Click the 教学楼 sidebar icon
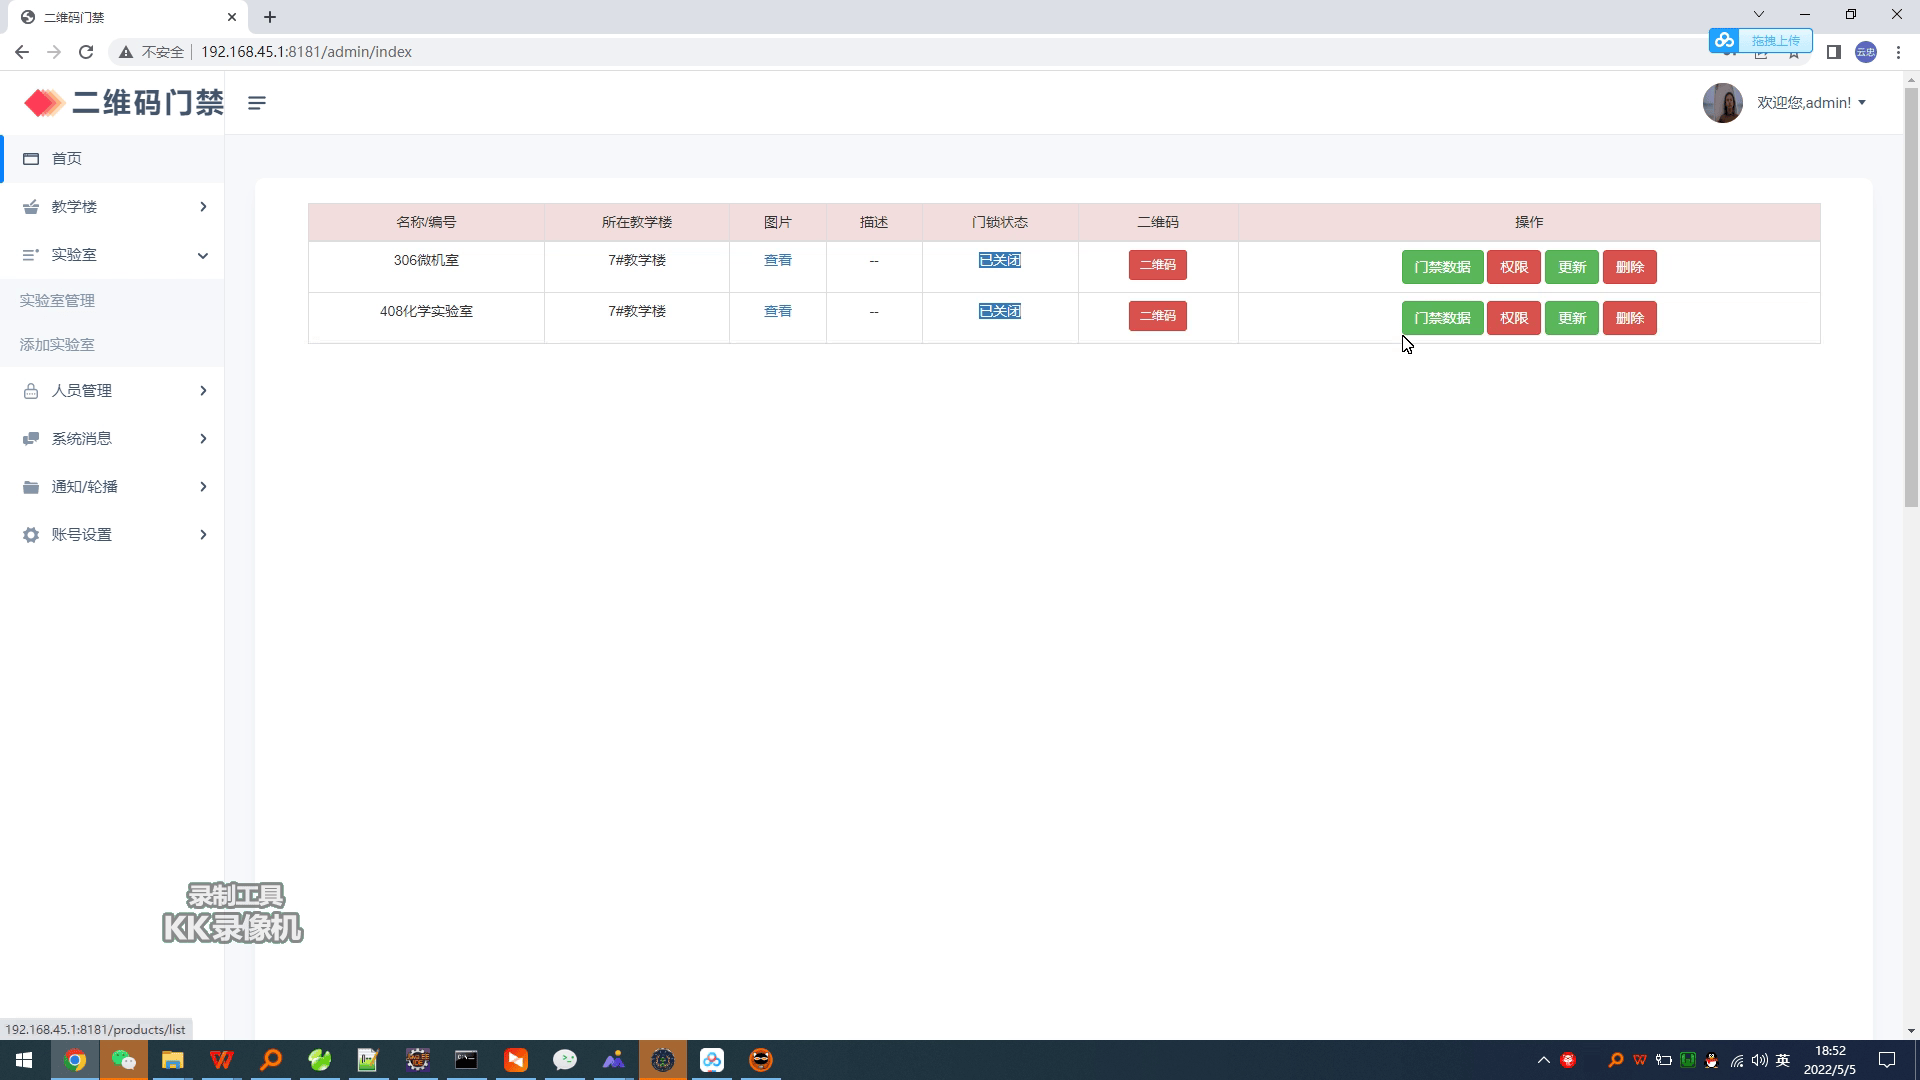Viewport: 1920px width, 1080px height. (x=31, y=207)
